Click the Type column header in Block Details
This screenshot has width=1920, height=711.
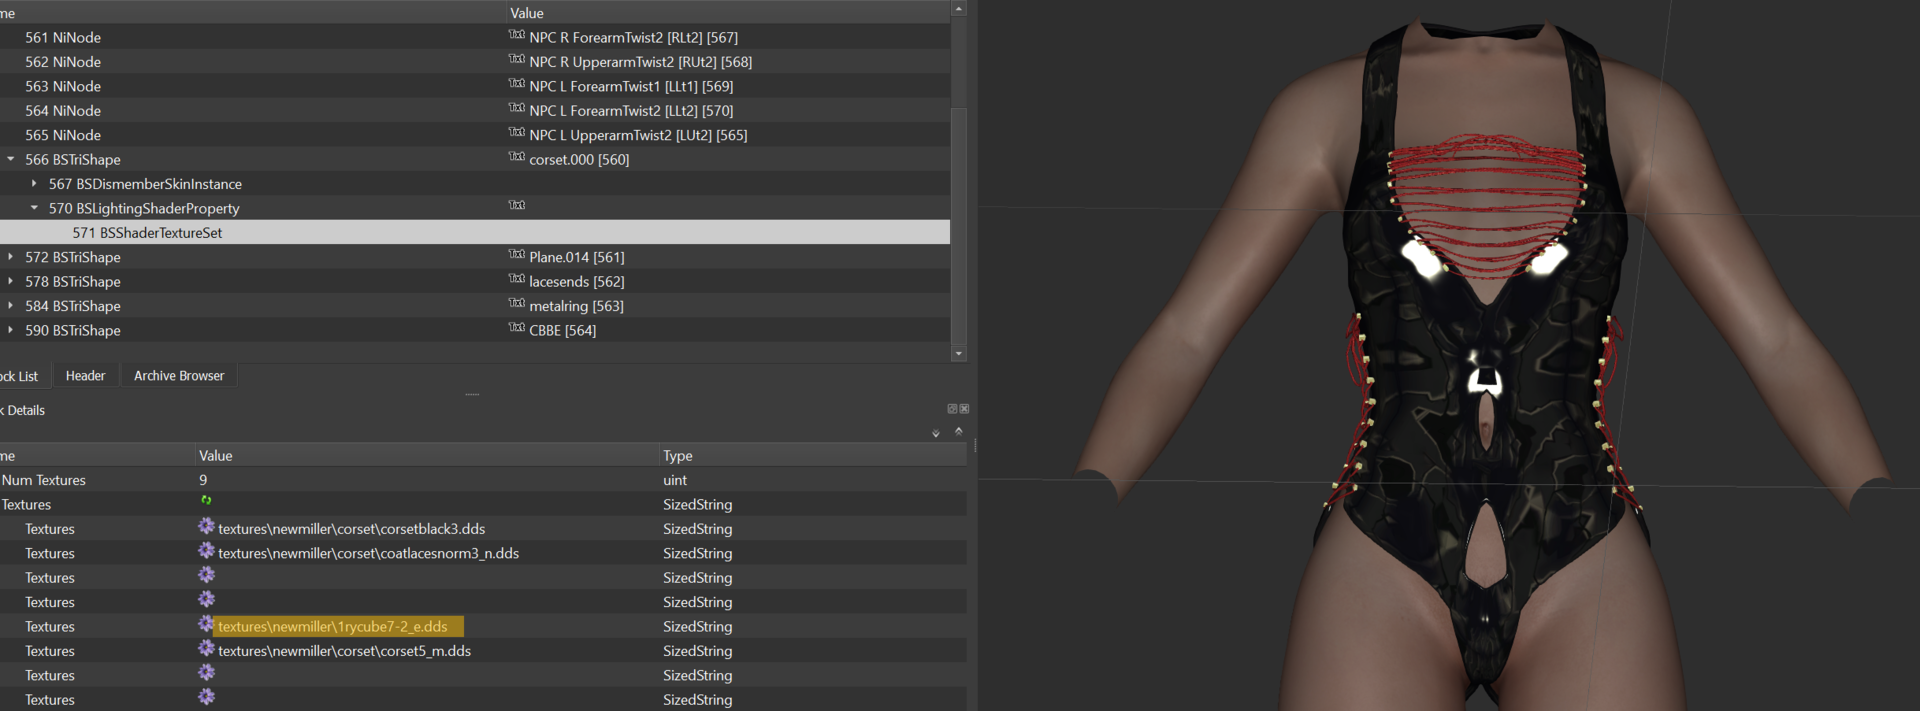(813, 455)
